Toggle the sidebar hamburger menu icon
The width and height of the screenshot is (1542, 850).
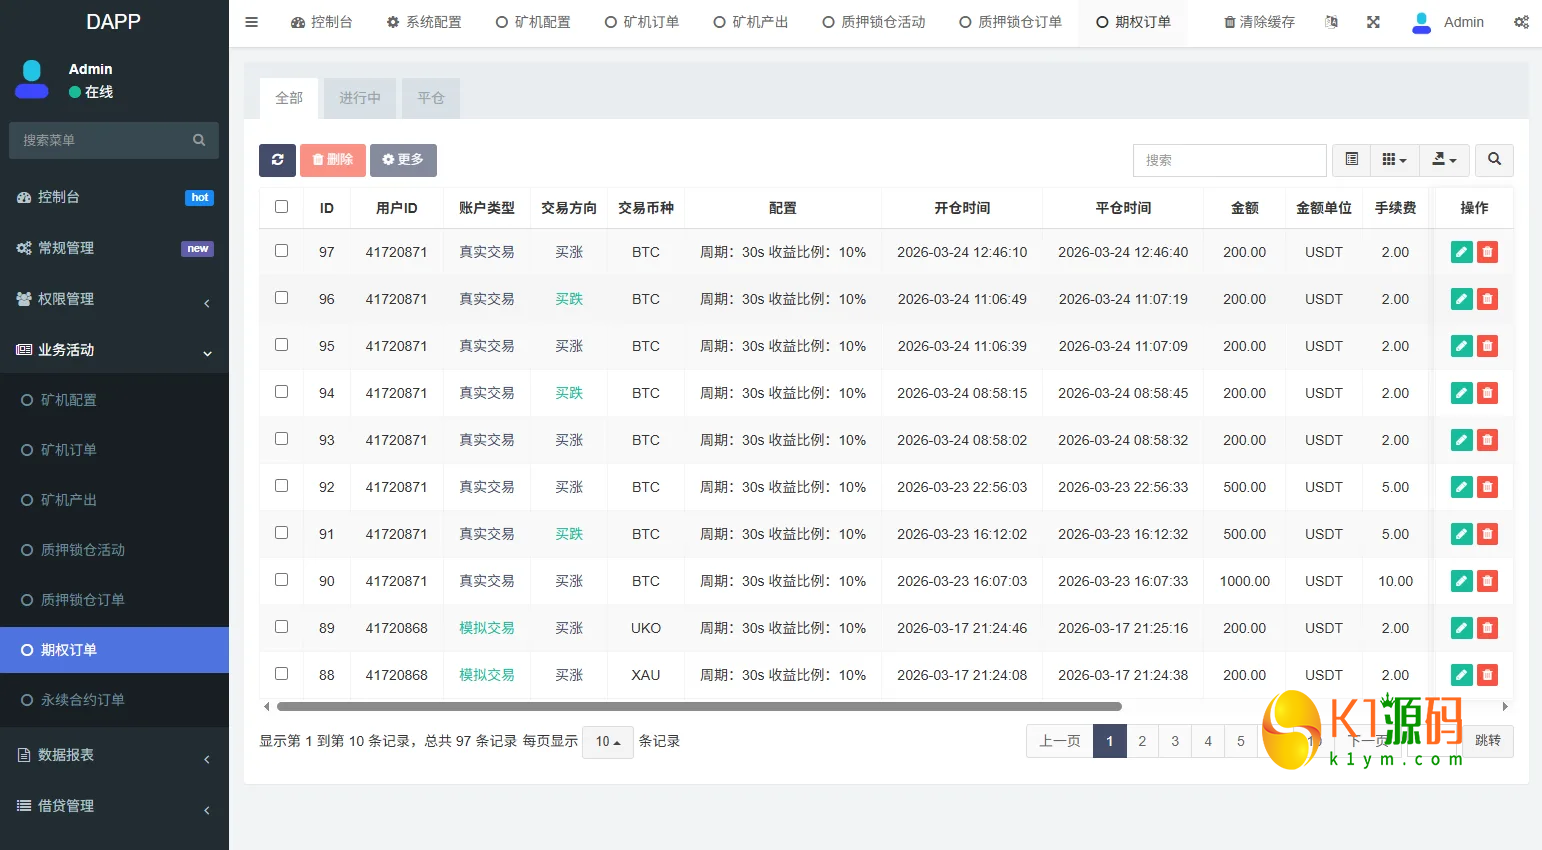point(252,22)
